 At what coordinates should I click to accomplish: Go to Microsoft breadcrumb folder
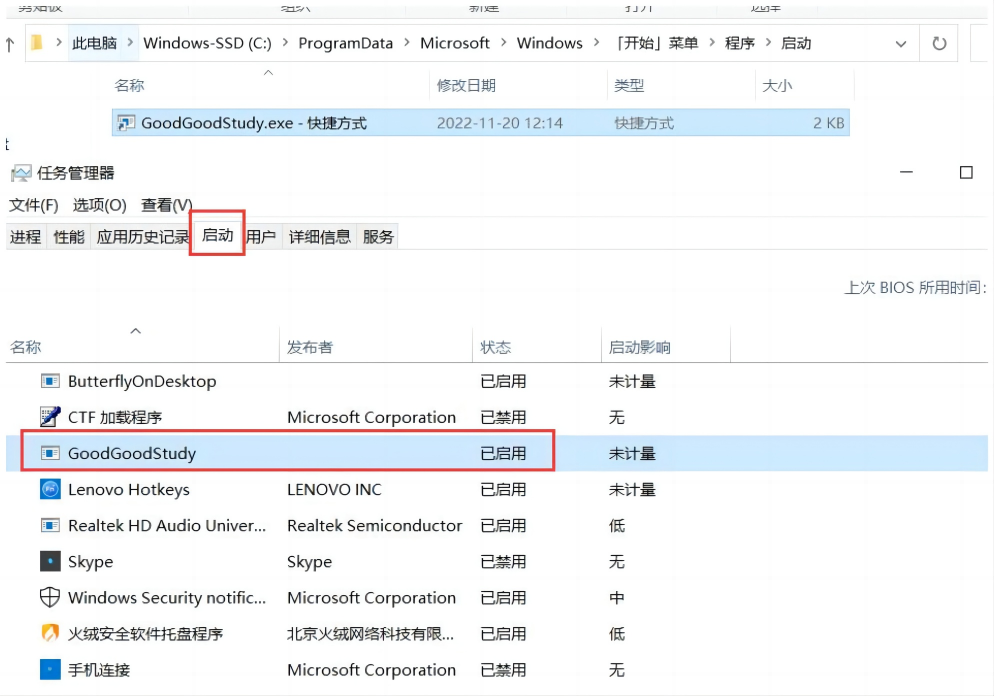(x=455, y=43)
